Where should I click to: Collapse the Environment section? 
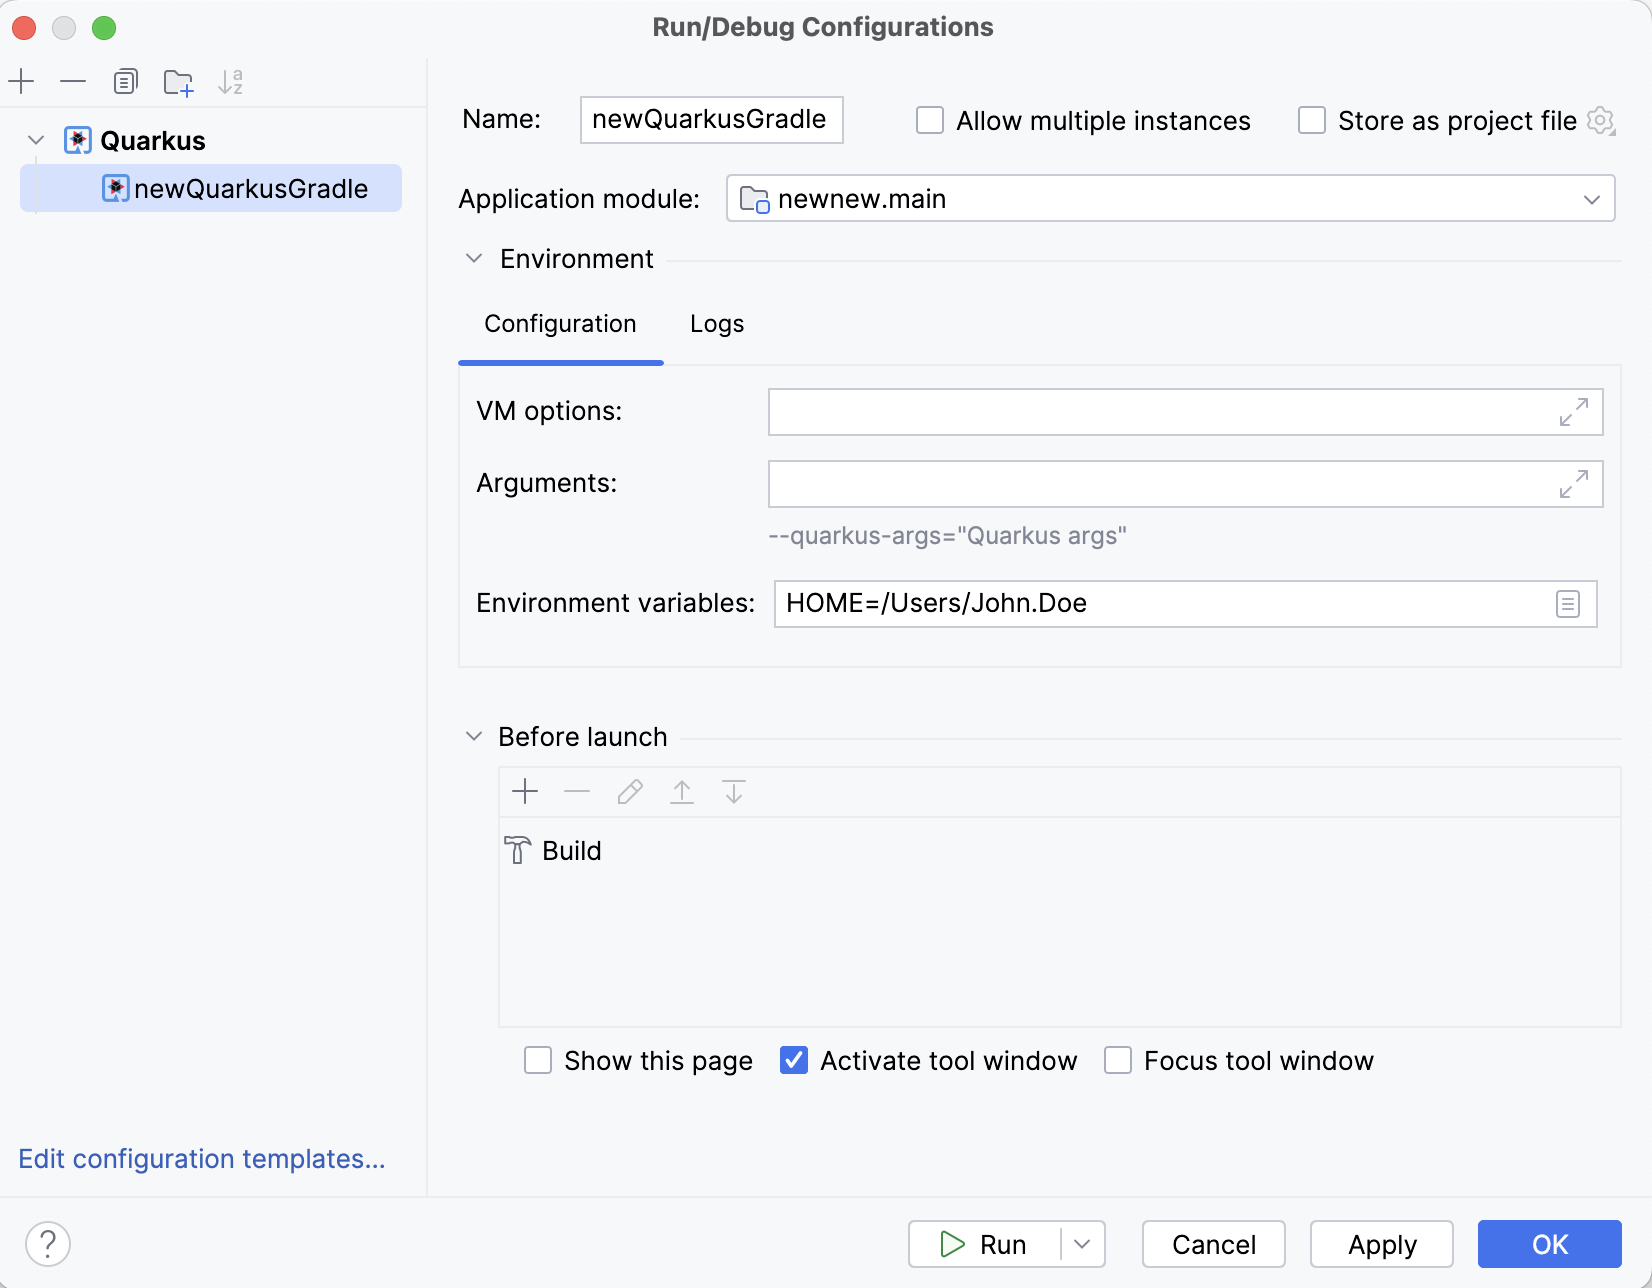click(x=474, y=258)
